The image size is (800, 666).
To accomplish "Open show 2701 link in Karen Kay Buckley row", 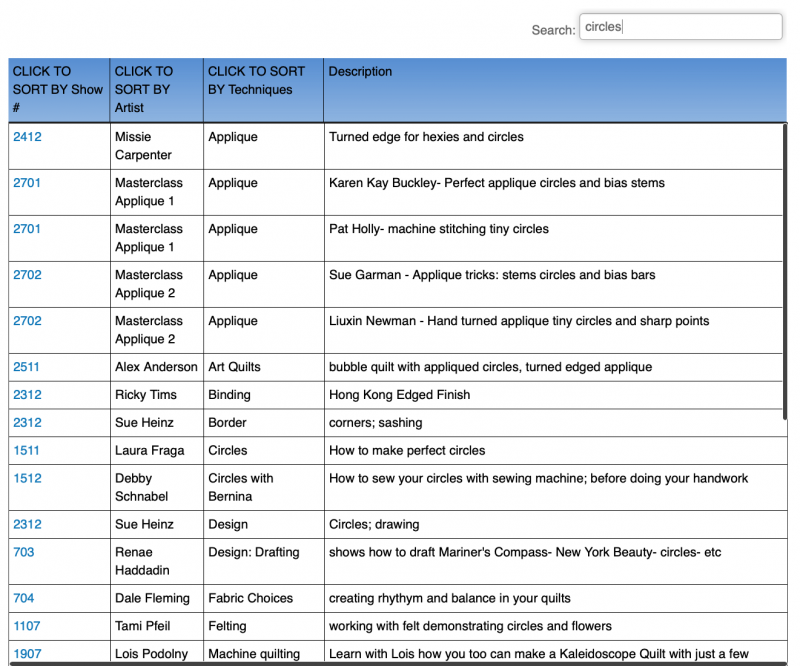I will [x=27, y=183].
